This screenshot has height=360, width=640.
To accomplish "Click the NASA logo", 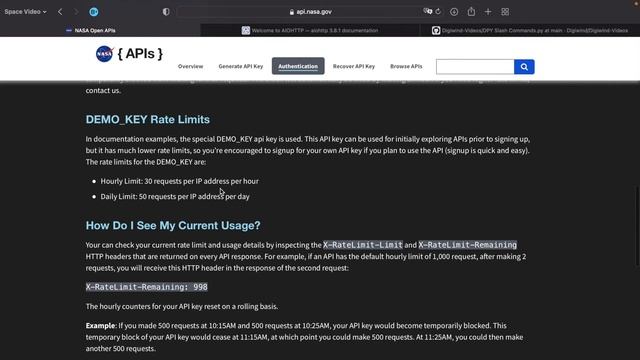I will tap(104, 53).
